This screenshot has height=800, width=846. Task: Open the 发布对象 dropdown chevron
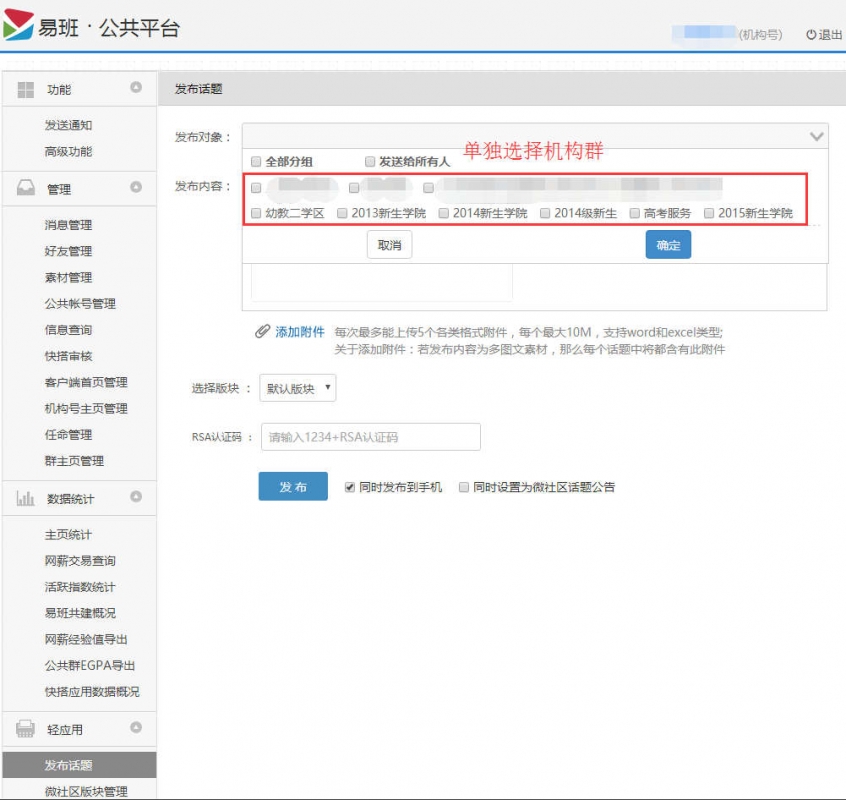pos(816,136)
